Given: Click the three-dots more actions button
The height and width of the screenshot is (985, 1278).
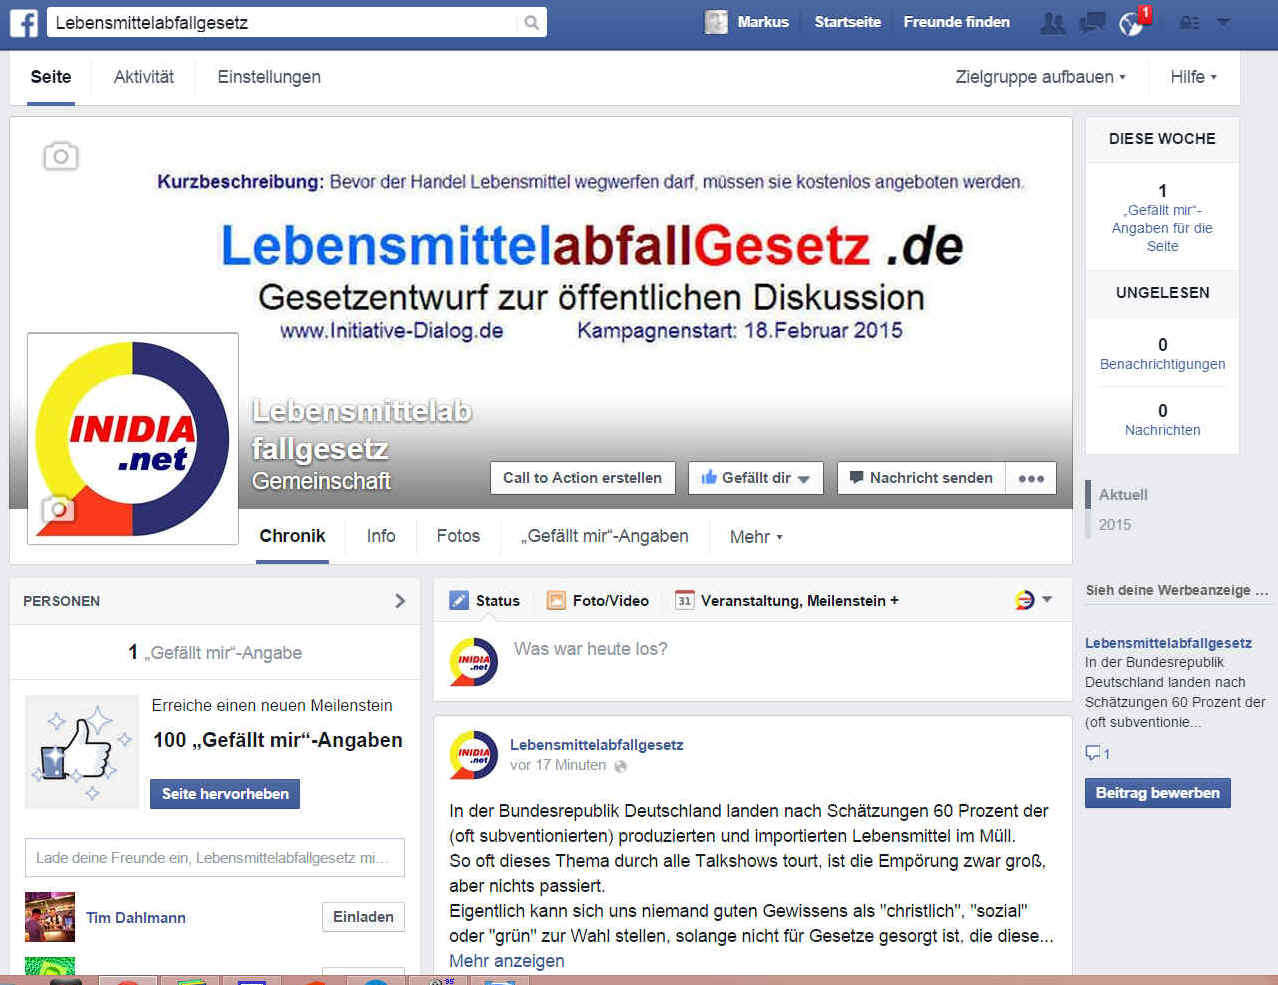Looking at the screenshot, I should pyautogui.click(x=1031, y=478).
